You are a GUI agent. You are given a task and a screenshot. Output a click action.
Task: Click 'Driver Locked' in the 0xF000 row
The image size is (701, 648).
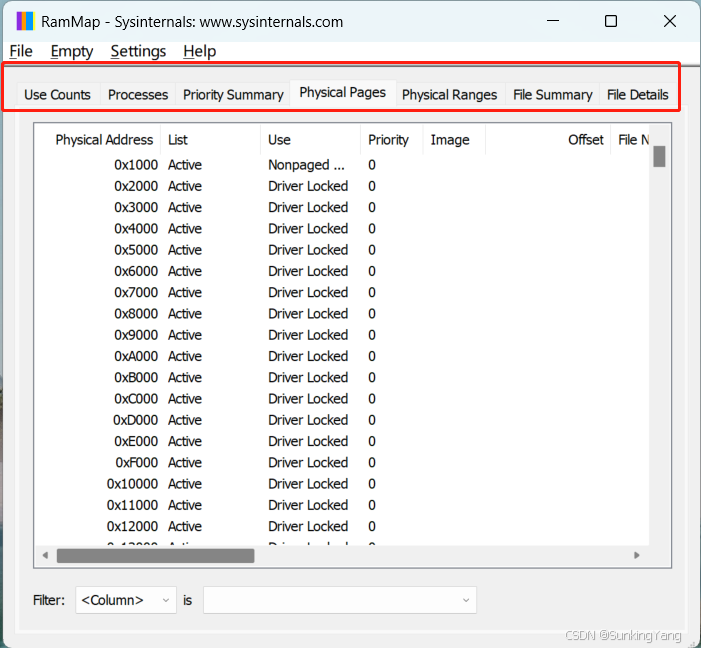308,462
